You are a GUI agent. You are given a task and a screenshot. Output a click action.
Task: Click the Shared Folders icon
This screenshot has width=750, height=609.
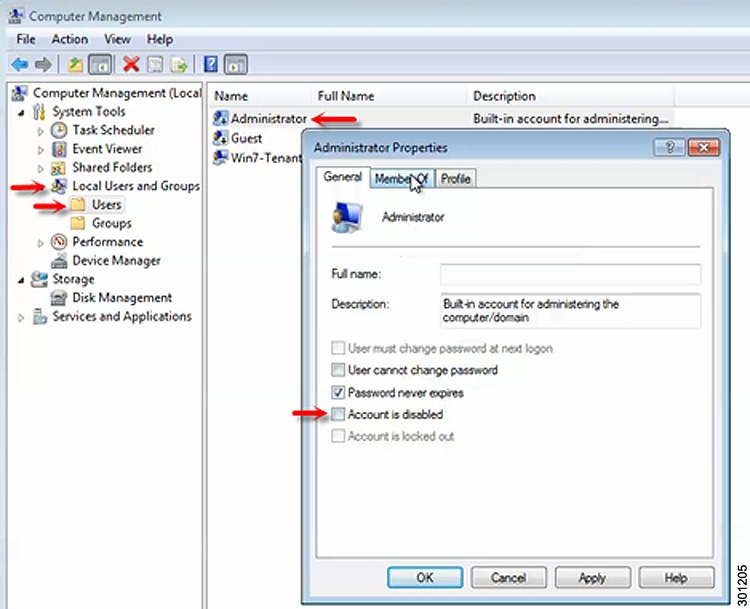coord(58,168)
